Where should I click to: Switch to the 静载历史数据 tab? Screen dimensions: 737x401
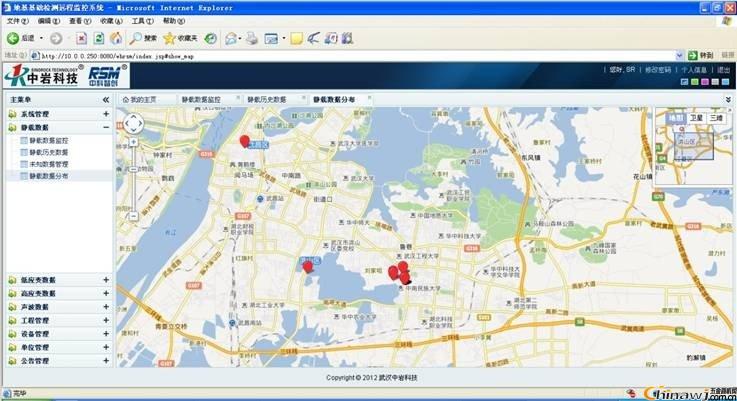[x=273, y=100]
